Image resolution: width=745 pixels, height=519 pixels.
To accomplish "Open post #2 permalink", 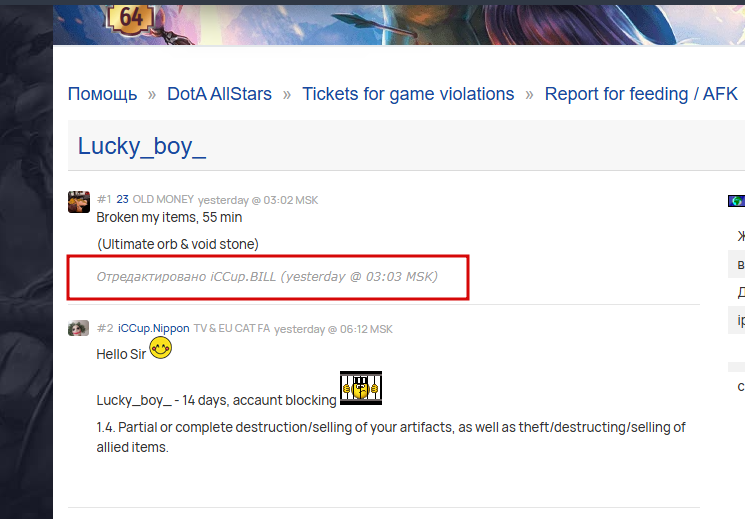I will pos(105,328).
